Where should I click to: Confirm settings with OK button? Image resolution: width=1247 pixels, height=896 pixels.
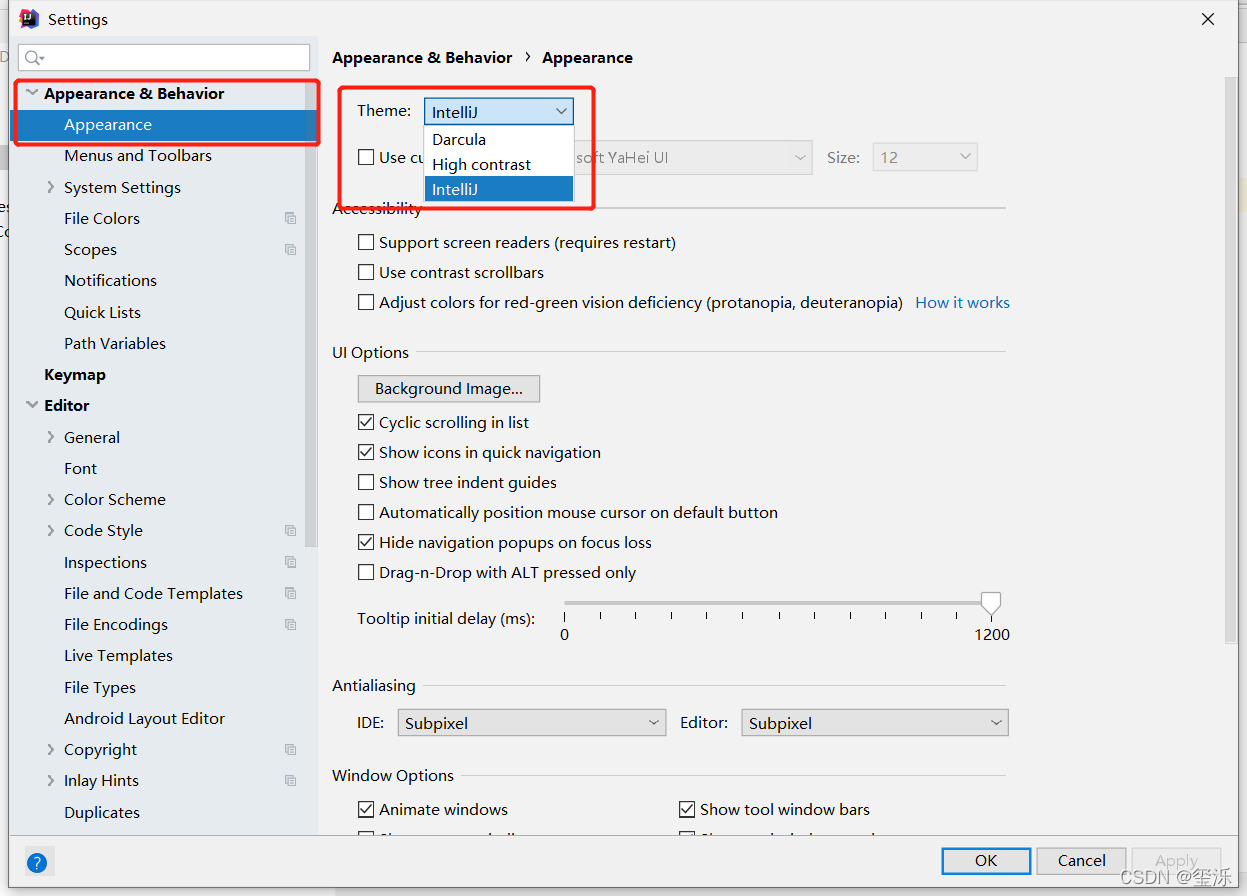986,860
